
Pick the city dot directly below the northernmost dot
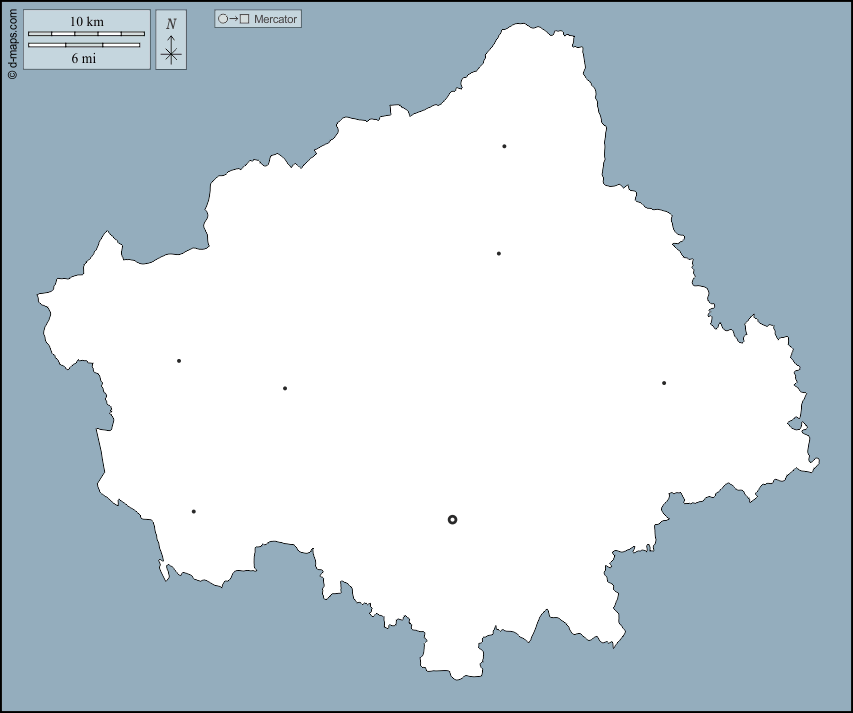click(499, 253)
